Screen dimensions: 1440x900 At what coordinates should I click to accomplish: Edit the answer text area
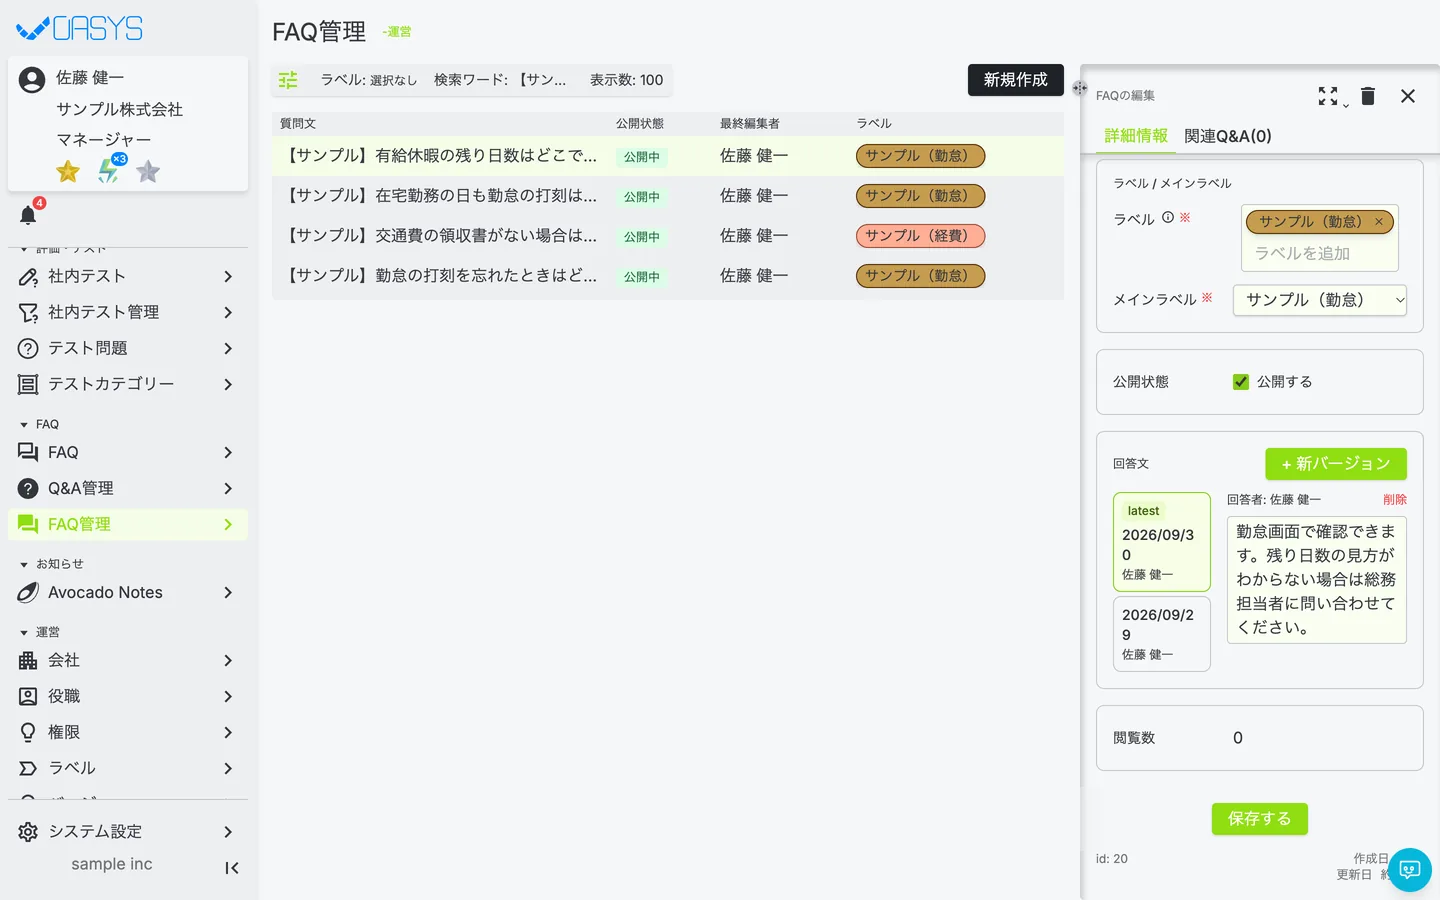pyautogui.click(x=1317, y=580)
